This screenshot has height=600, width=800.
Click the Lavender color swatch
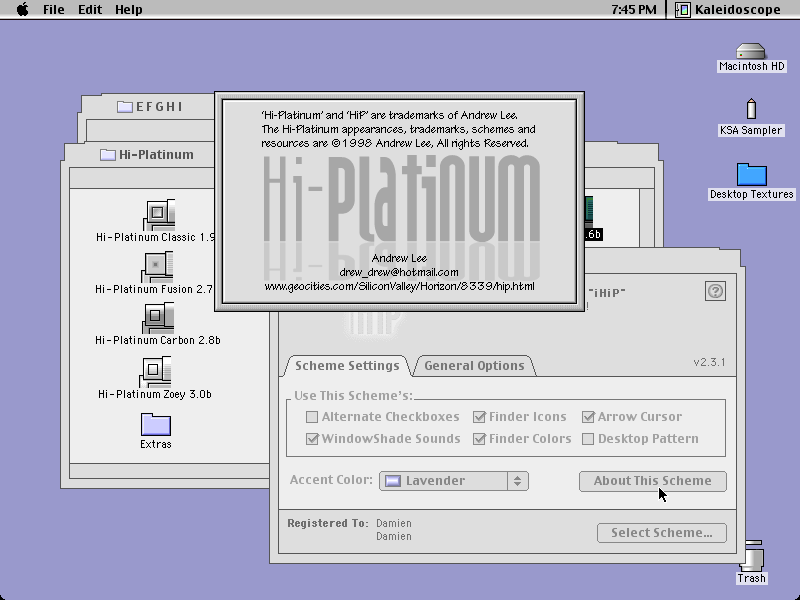tap(392, 481)
